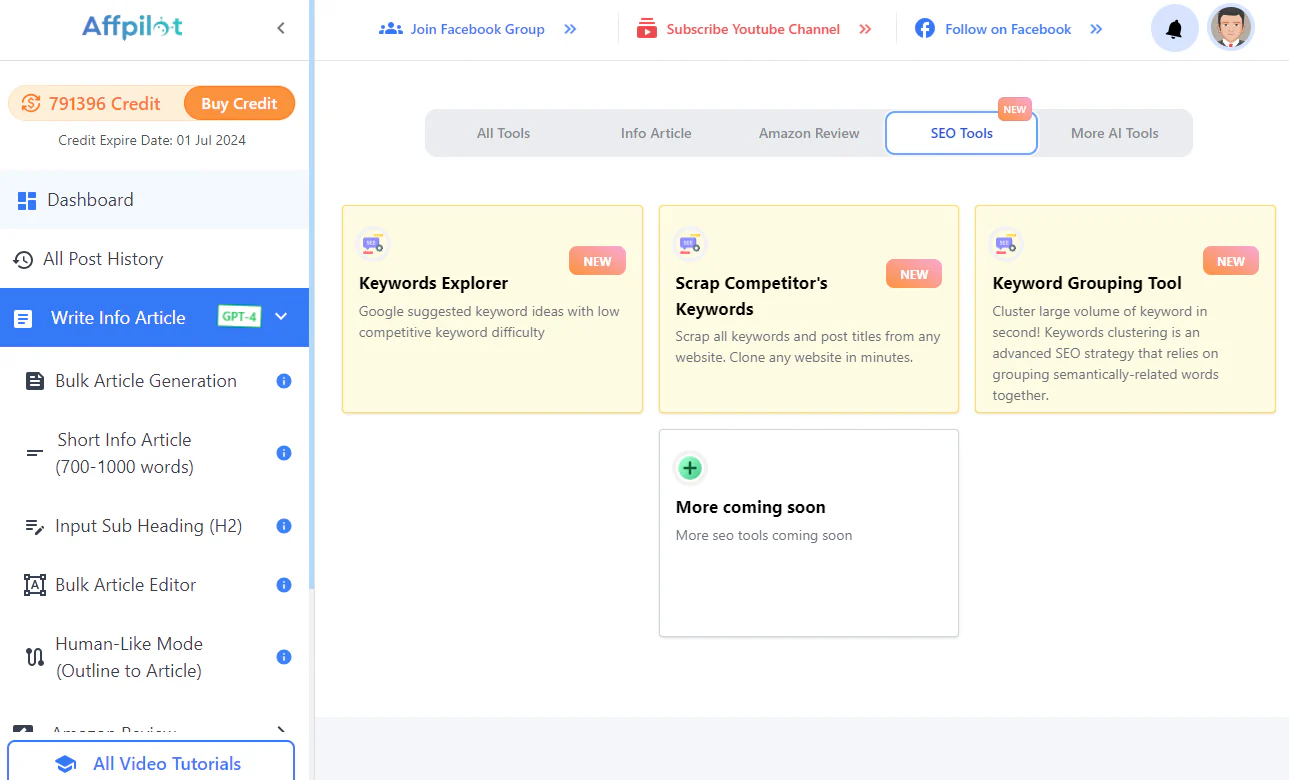Viewport: 1289px width, 780px height.
Task: Click the Short Info Article lines icon
Action: pos(35,453)
